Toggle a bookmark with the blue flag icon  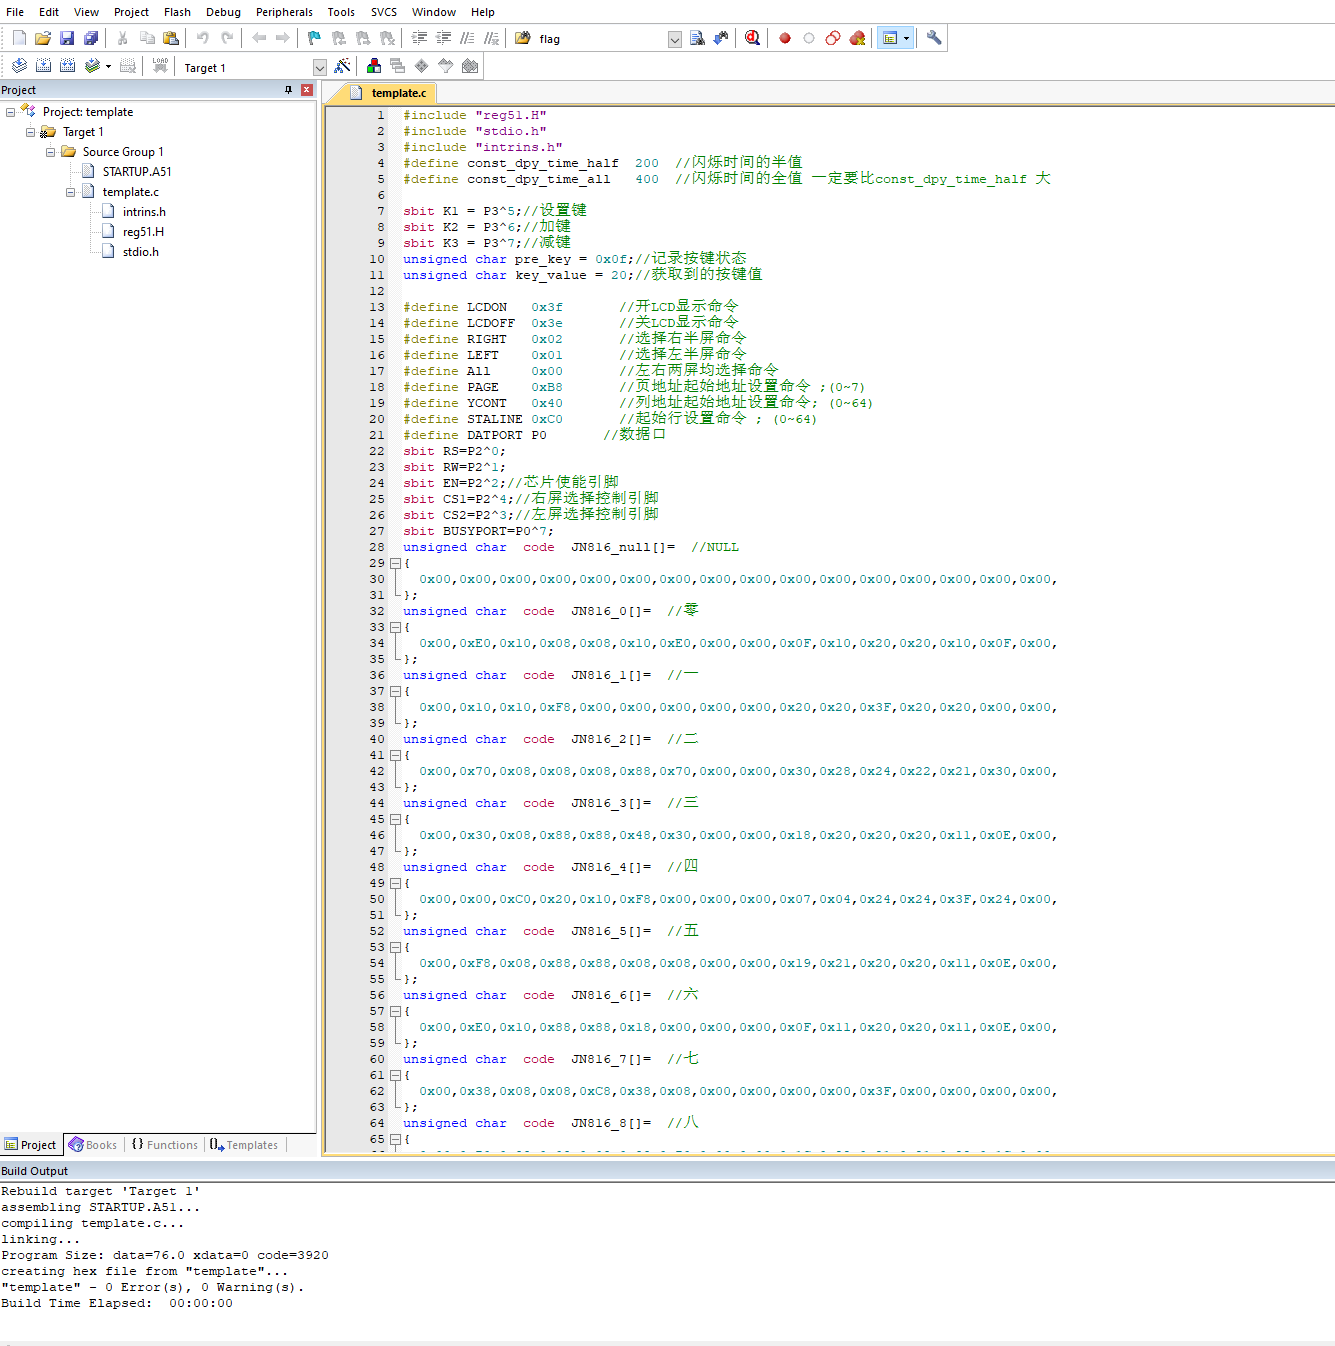click(x=314, y=38)
